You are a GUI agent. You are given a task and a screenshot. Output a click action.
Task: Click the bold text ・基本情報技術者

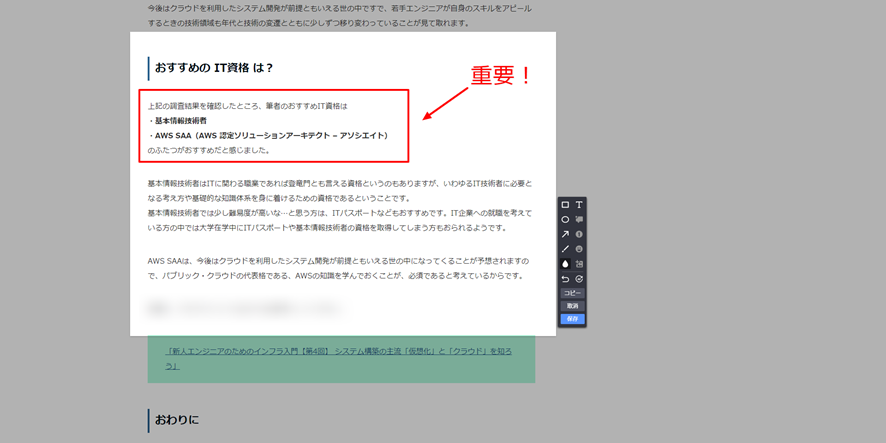(x=177, y=121)
